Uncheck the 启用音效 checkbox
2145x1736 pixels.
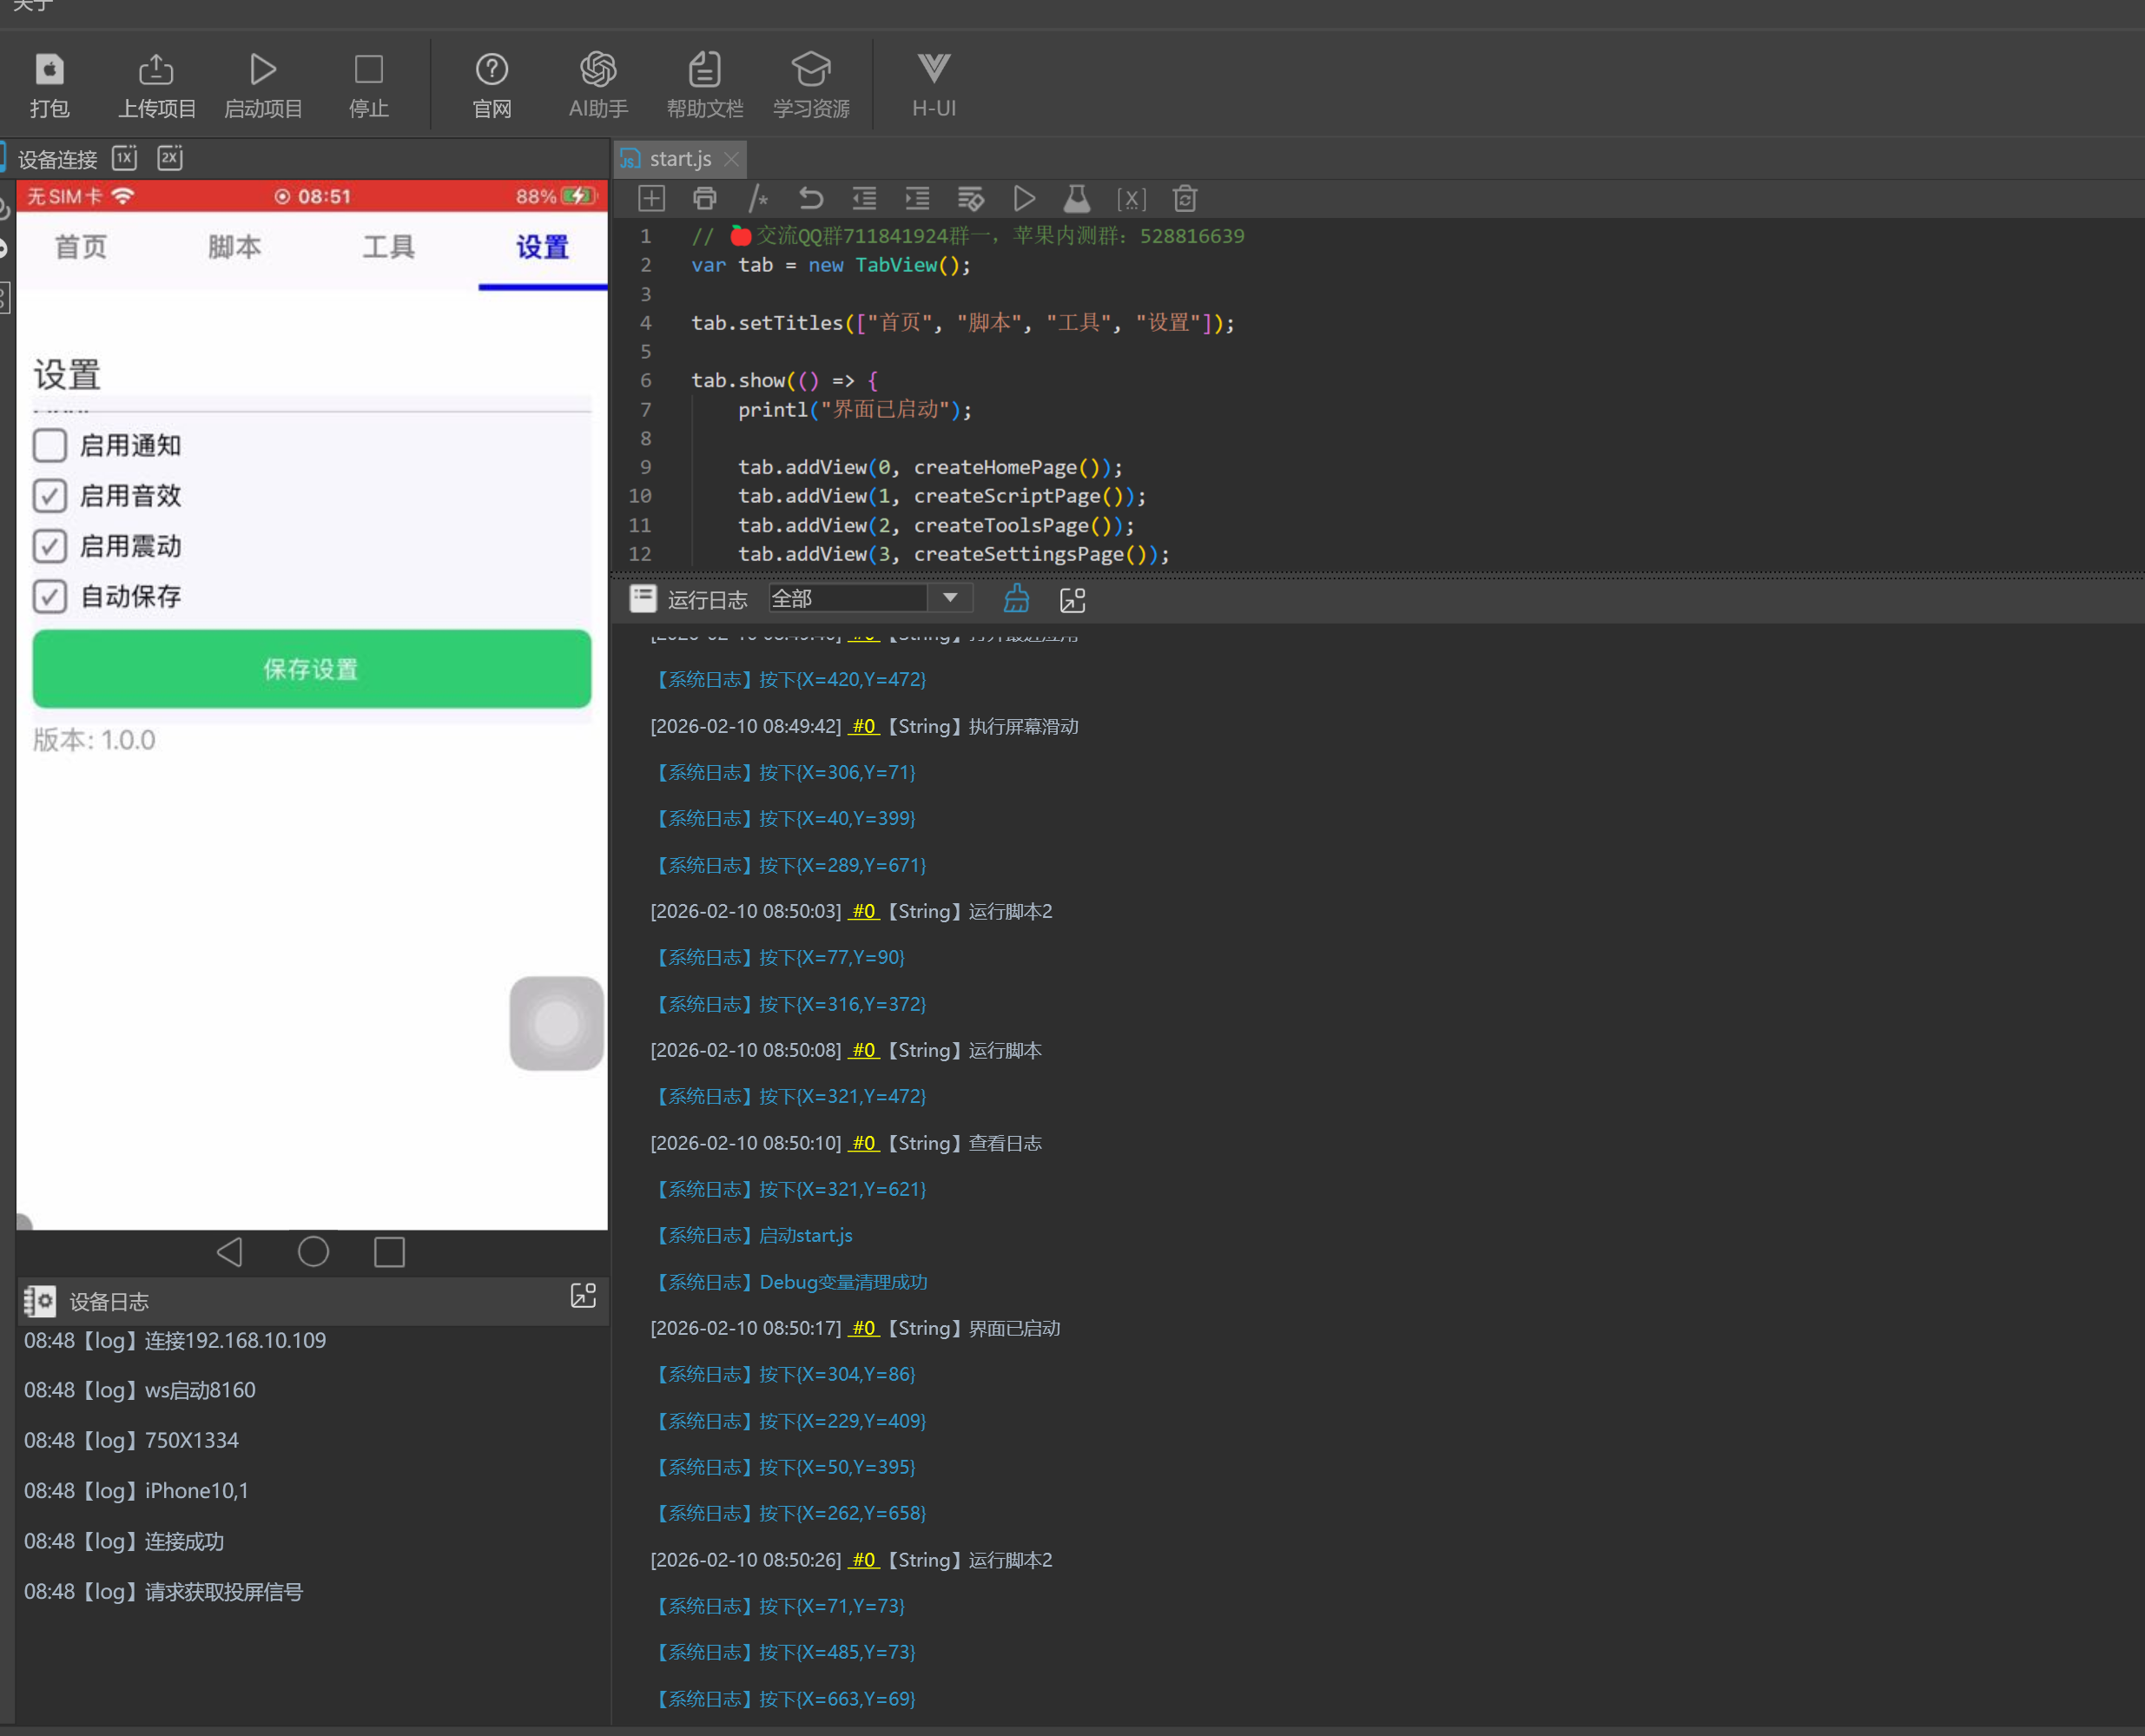(x=50, y=496)
